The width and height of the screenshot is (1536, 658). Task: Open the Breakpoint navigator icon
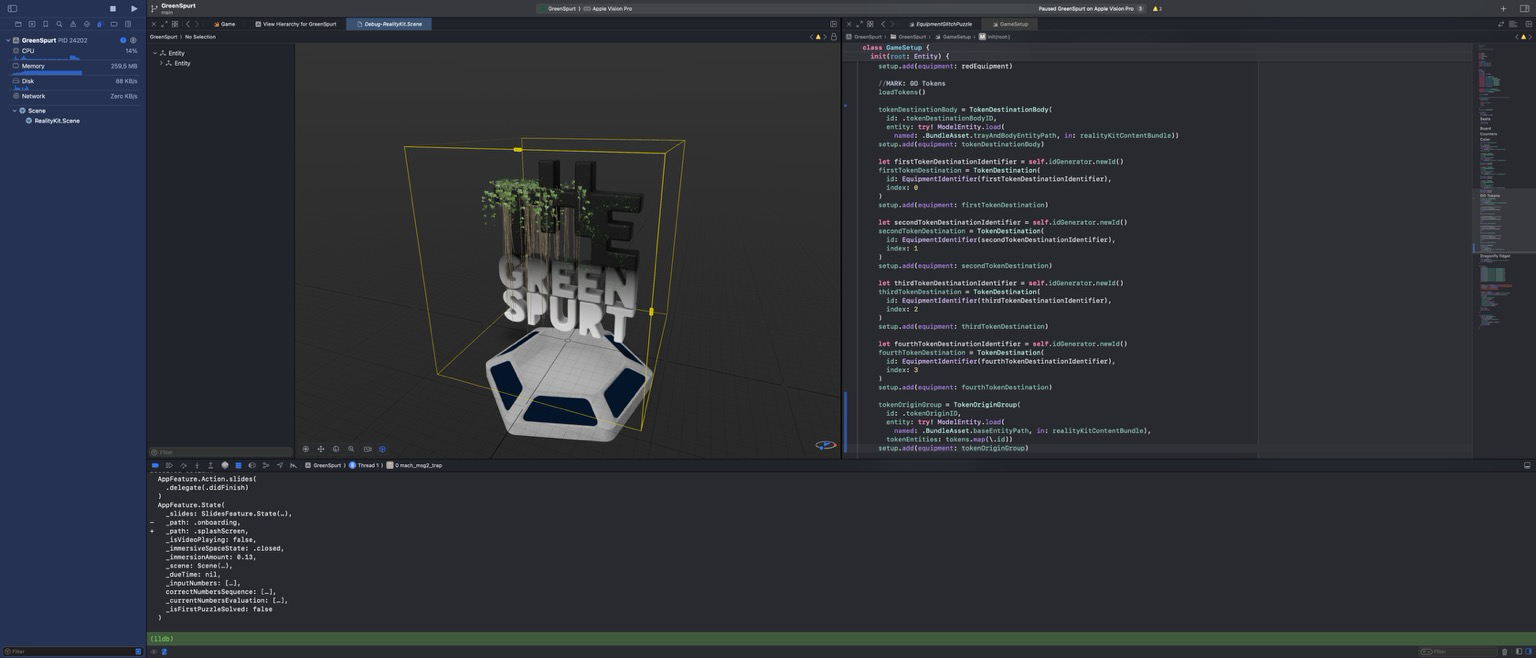point(114,24)
